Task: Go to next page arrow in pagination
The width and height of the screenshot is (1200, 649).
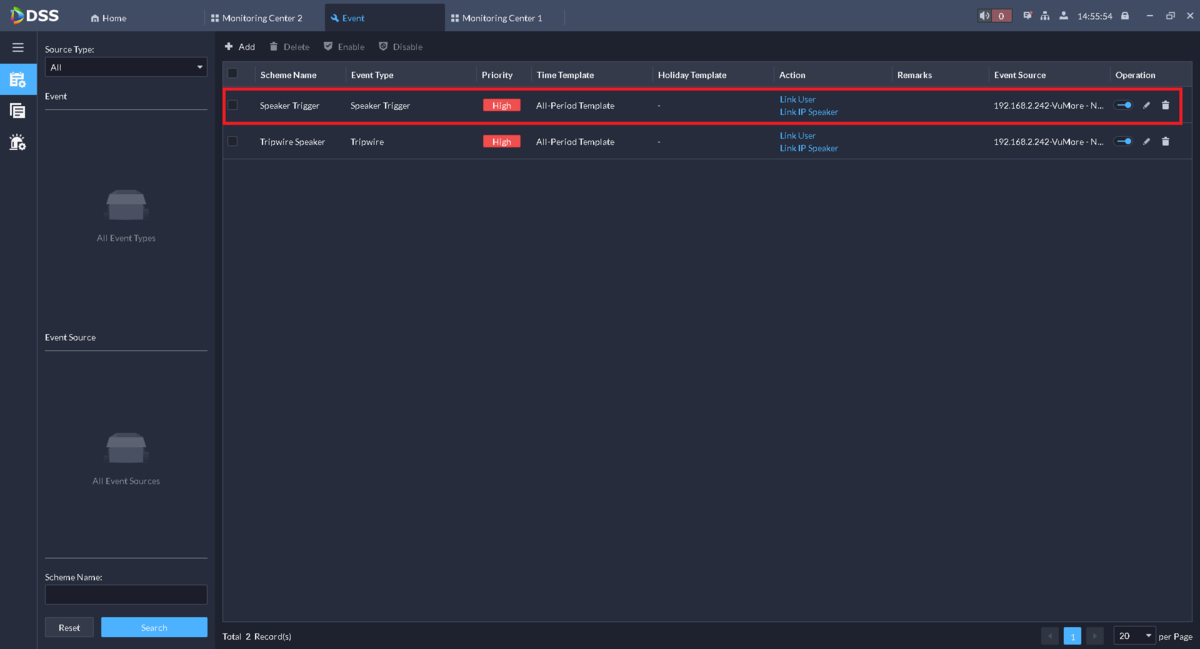Action: 1095,636
